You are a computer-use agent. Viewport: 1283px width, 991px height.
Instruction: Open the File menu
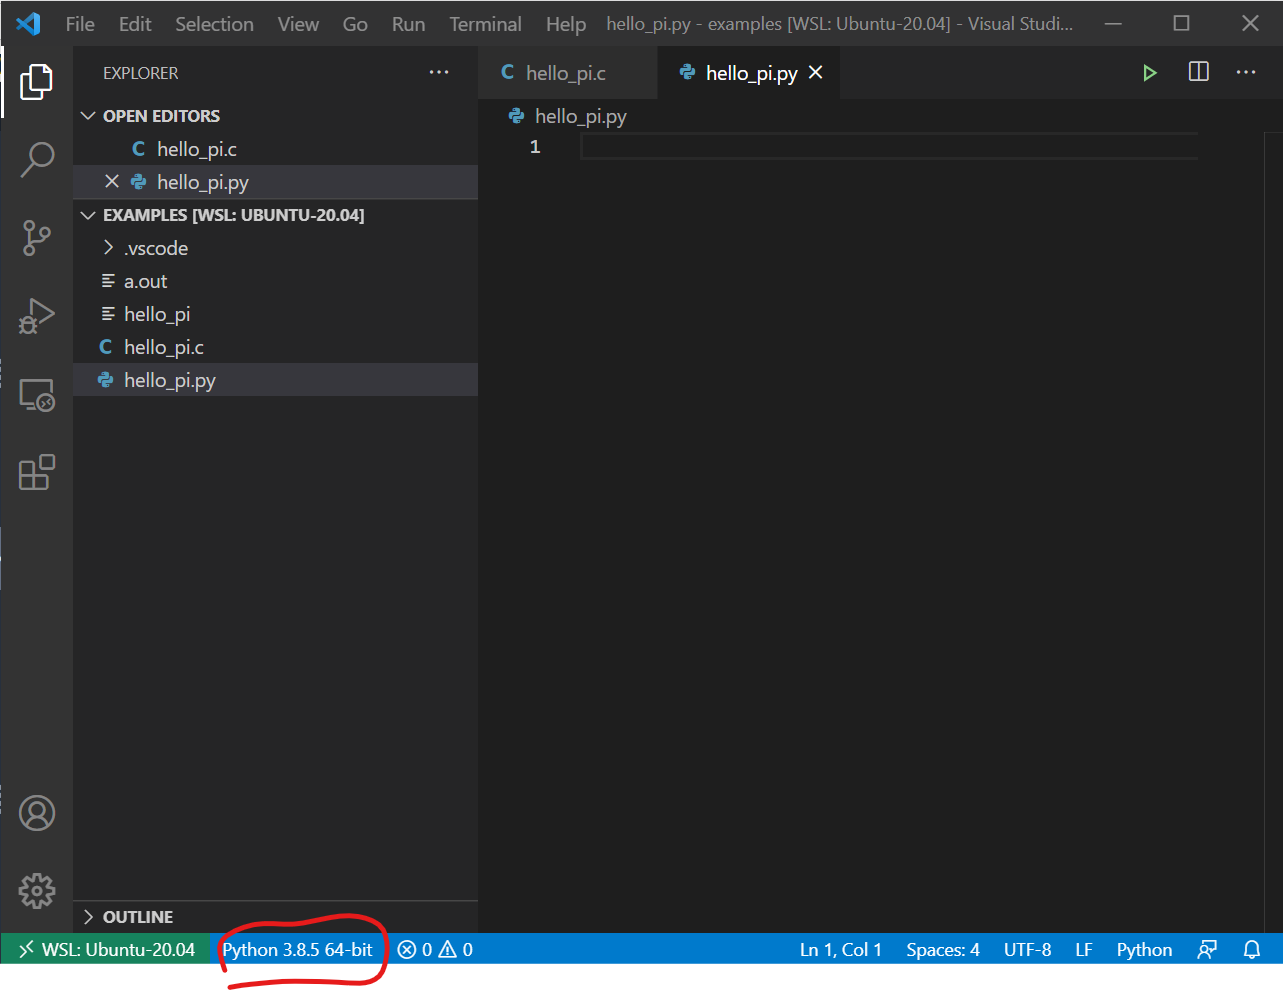click(80, 24)
